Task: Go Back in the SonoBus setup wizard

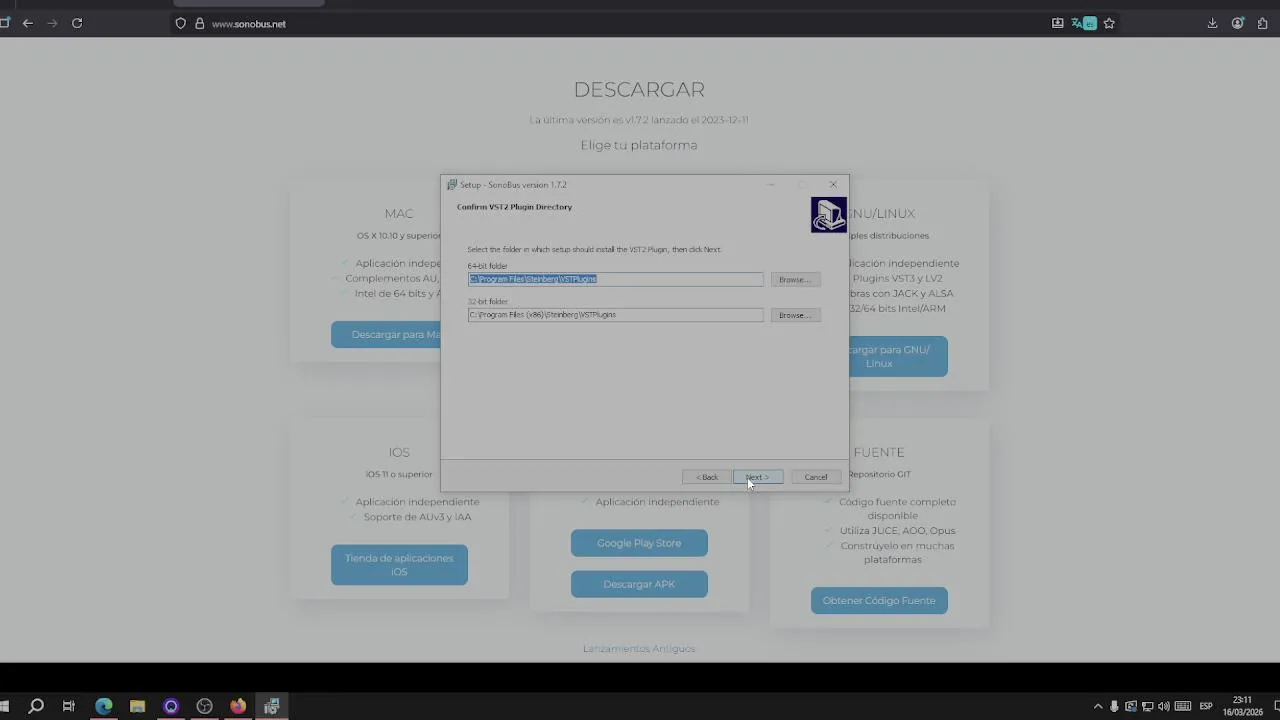Action: tap(707, 477)
